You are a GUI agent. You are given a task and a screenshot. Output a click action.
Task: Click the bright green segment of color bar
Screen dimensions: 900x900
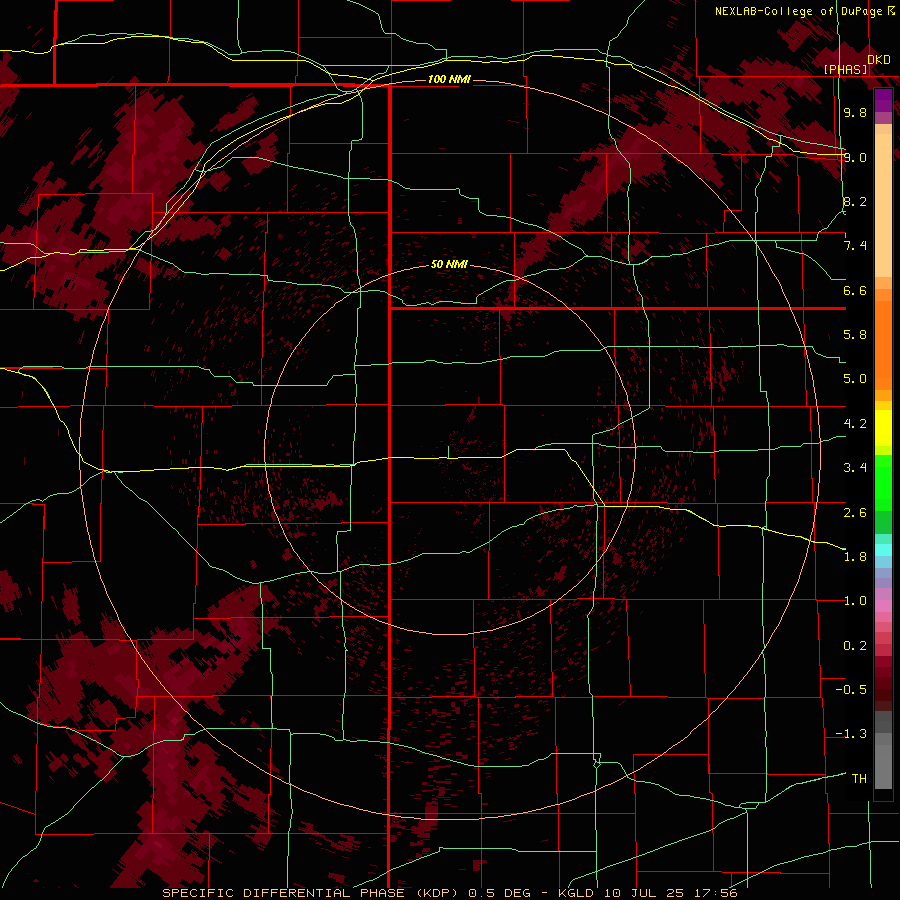coord(883,482)
